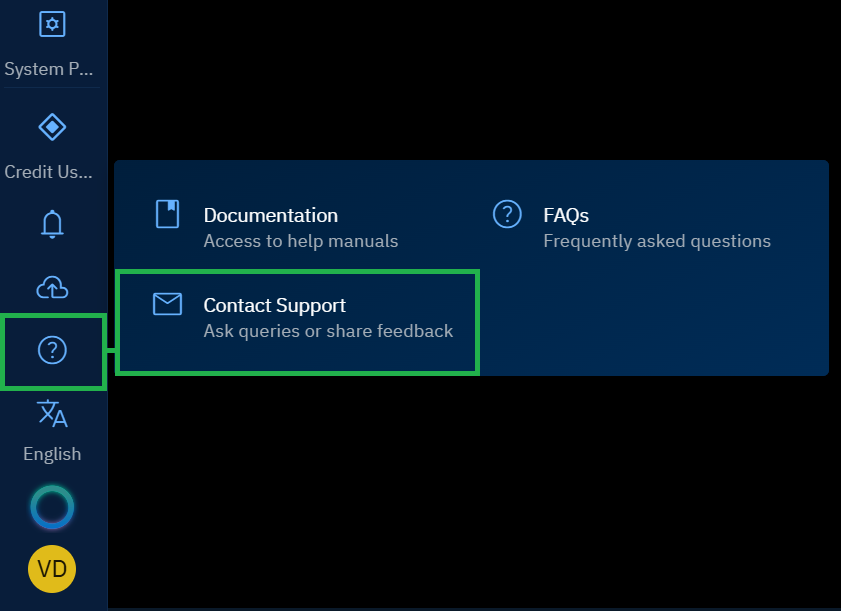Click the FAQs question mark icon

[507, 214]
